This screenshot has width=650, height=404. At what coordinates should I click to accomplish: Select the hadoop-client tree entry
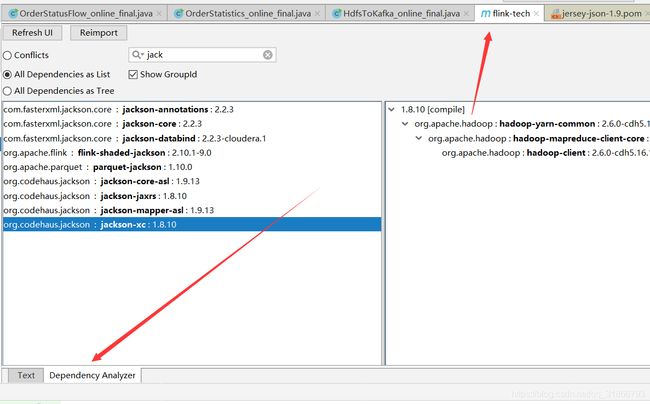[x=546, y=153]
